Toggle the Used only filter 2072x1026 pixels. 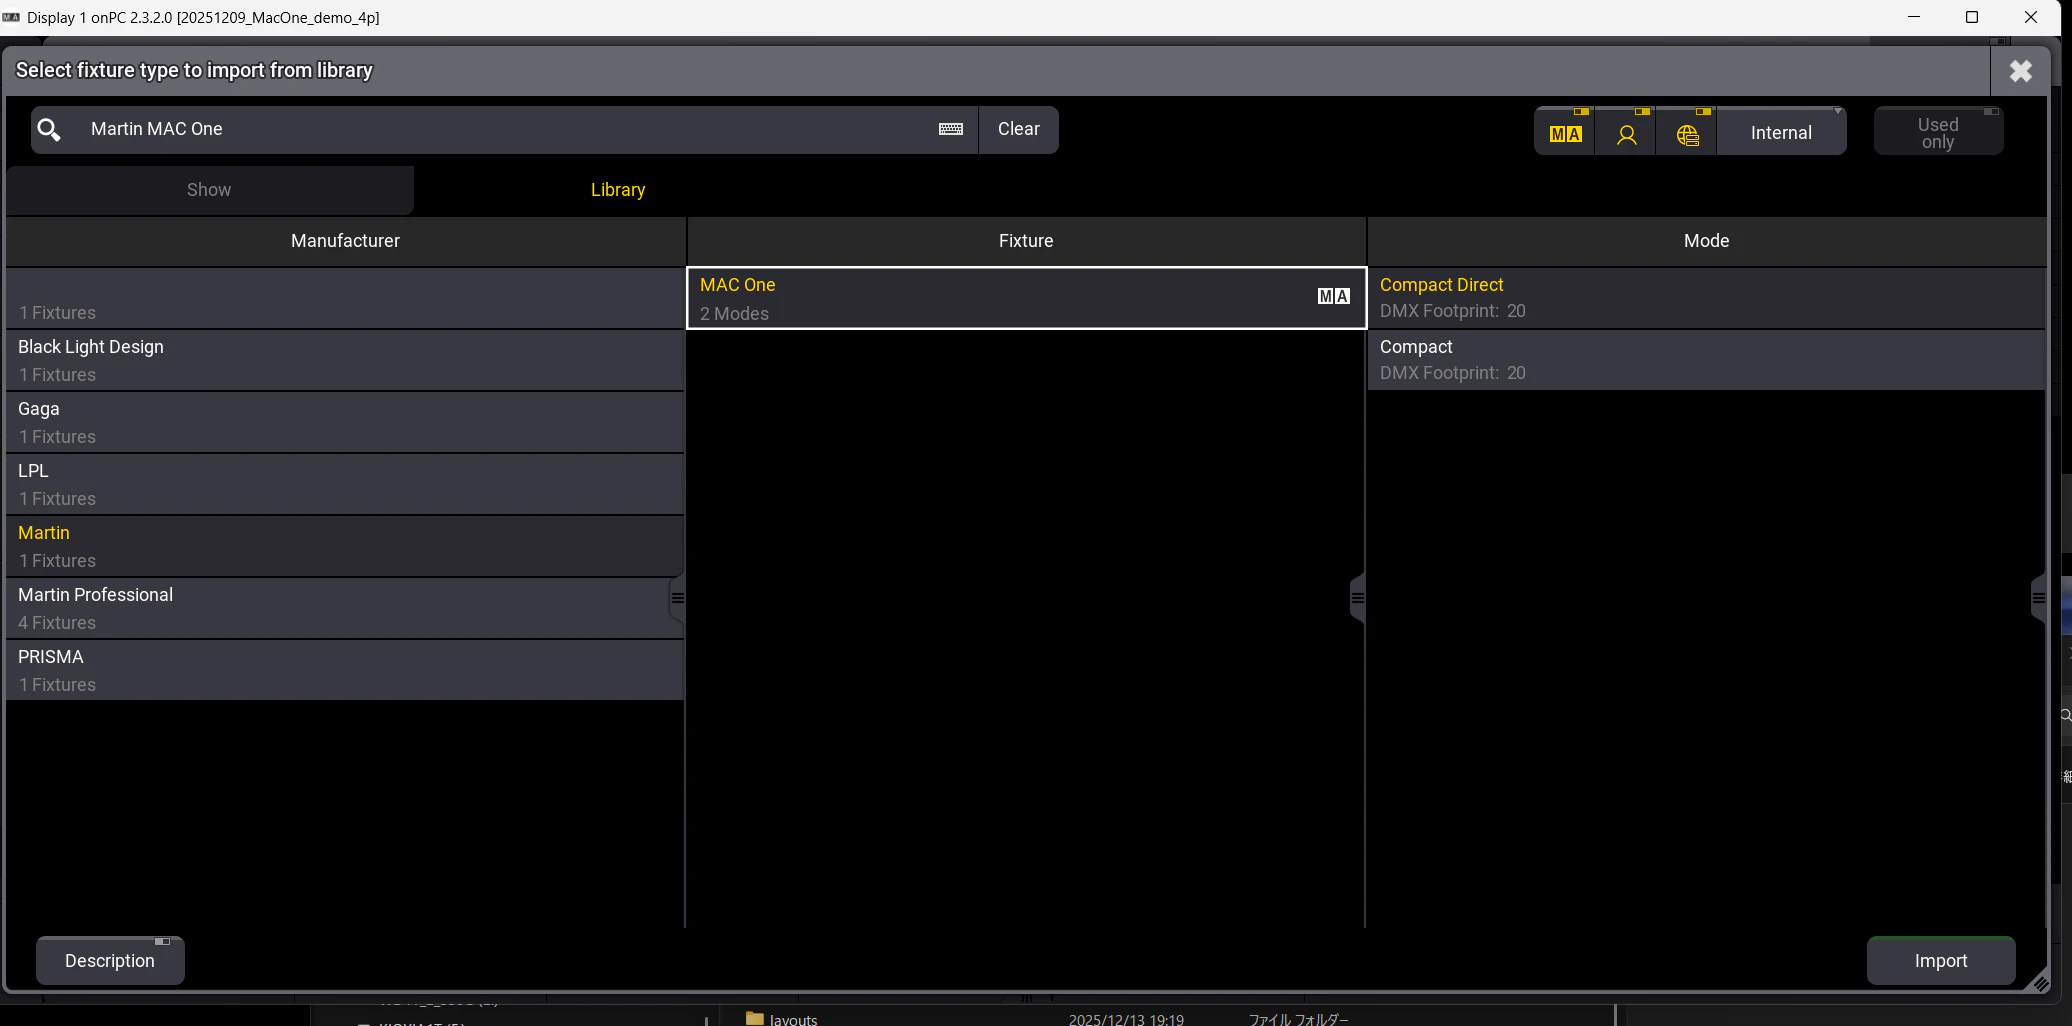(x=1938, y=132)
